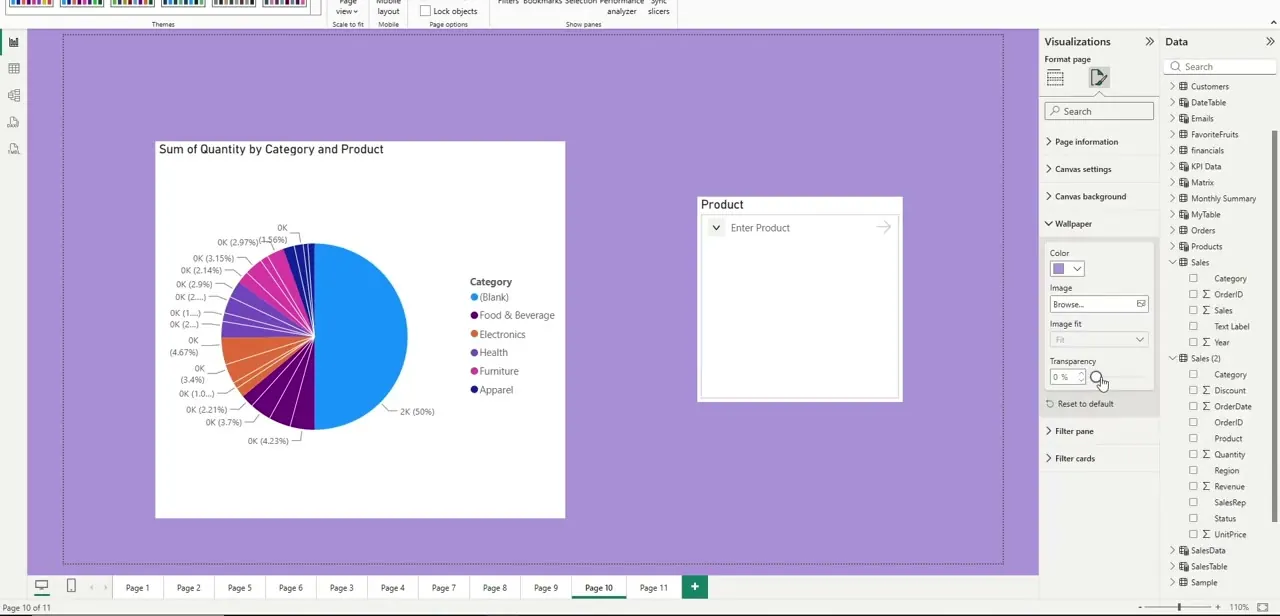The image size is (1280, 616).
Task: Select the Format page brush icon
Action: (1099, 78)
